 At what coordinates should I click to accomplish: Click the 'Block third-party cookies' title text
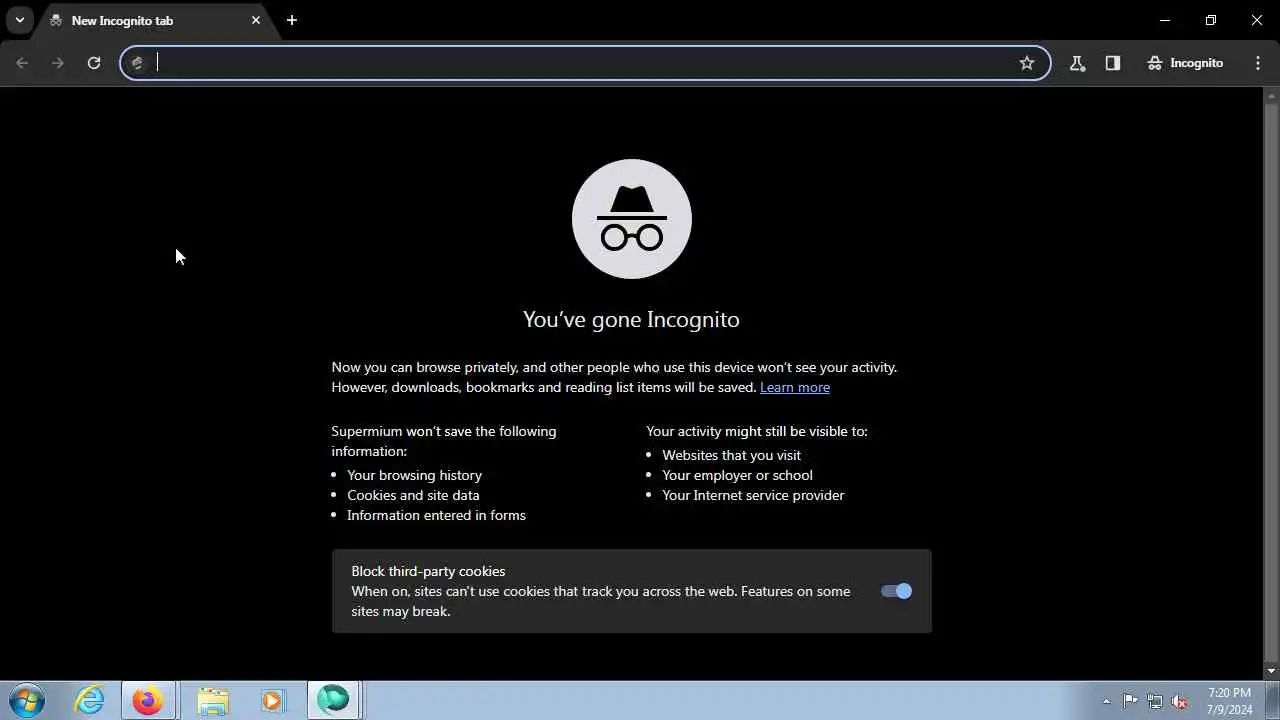(428, 571)
